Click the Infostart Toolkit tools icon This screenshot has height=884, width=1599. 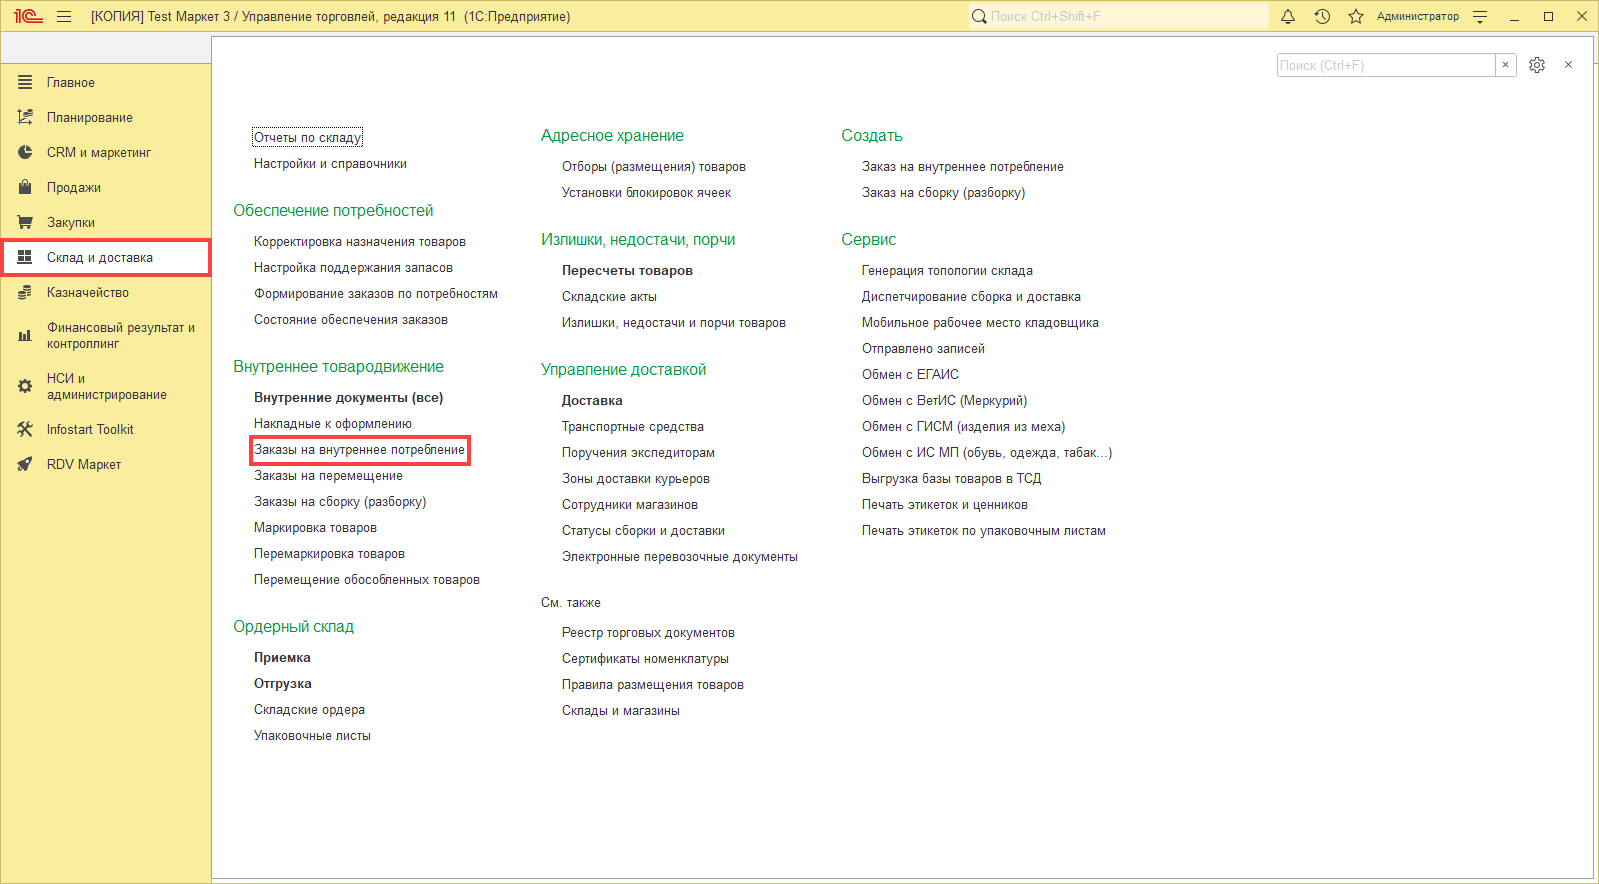point(25,429)
